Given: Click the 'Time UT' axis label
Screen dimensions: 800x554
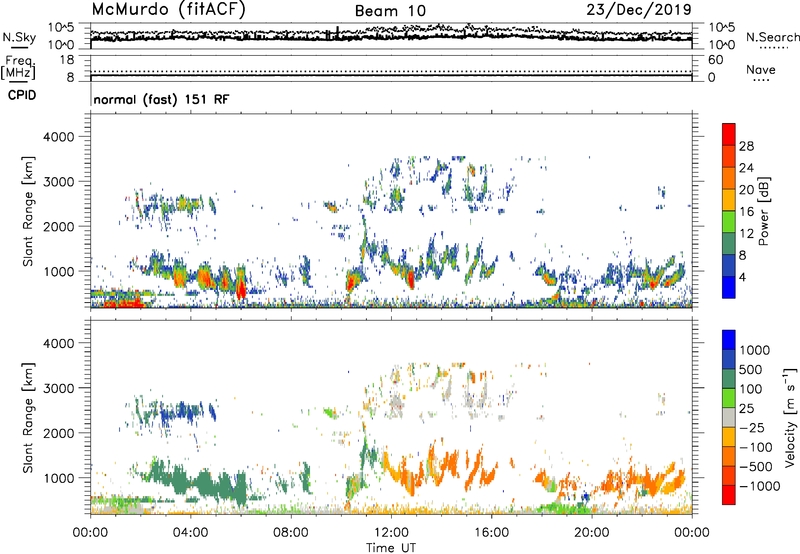Looking at the screenshot, I should point(391,548).
